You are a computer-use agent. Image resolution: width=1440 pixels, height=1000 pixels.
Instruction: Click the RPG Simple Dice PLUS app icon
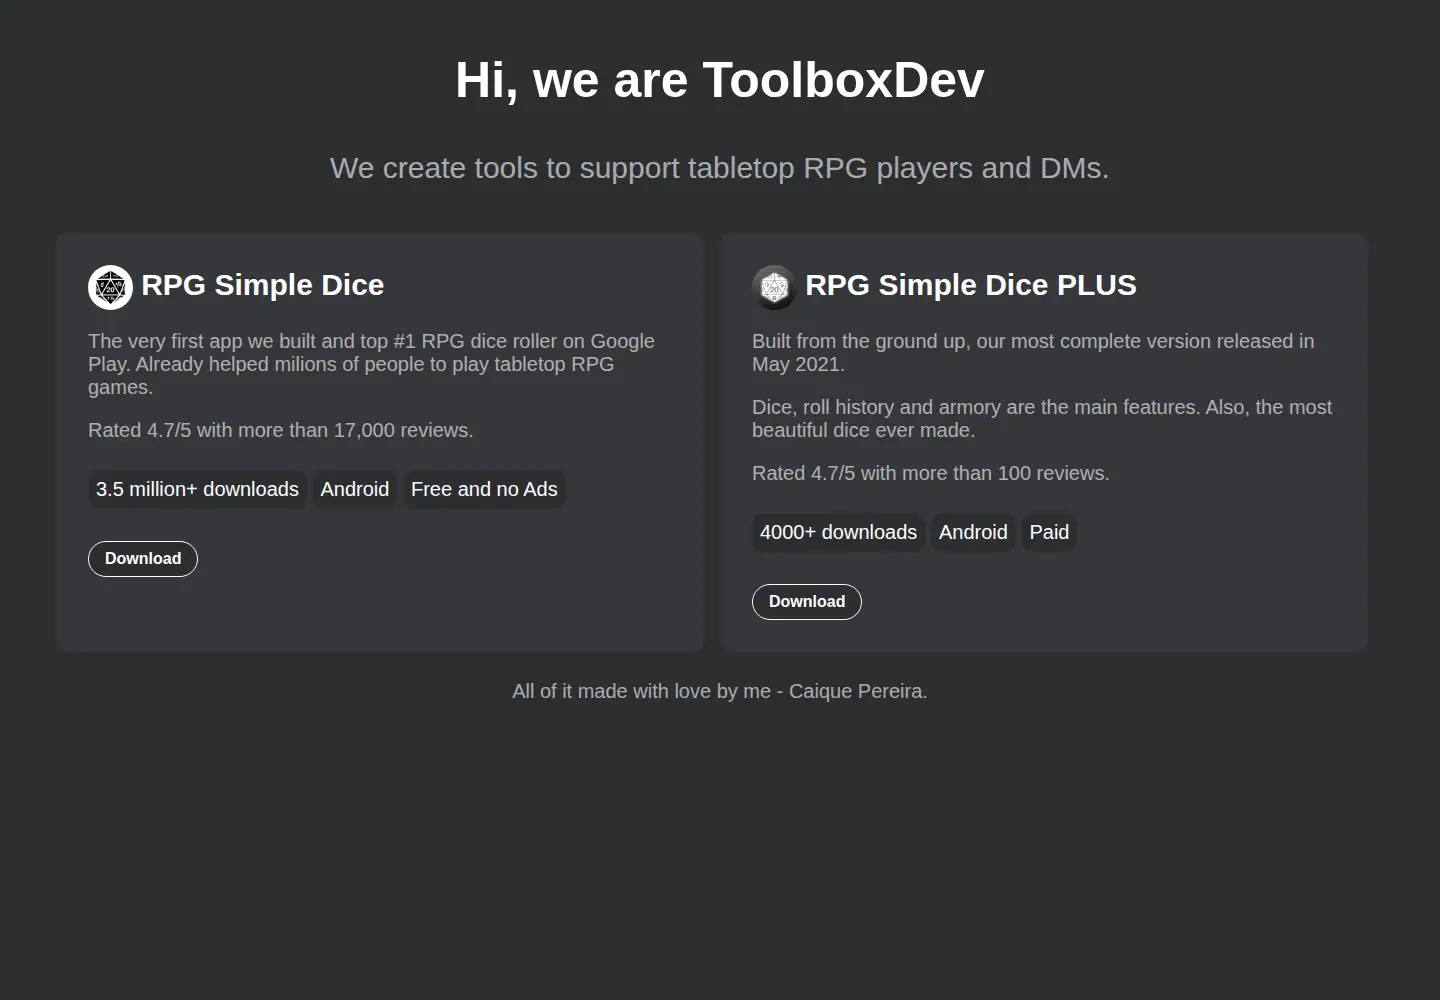coord(774,287)
